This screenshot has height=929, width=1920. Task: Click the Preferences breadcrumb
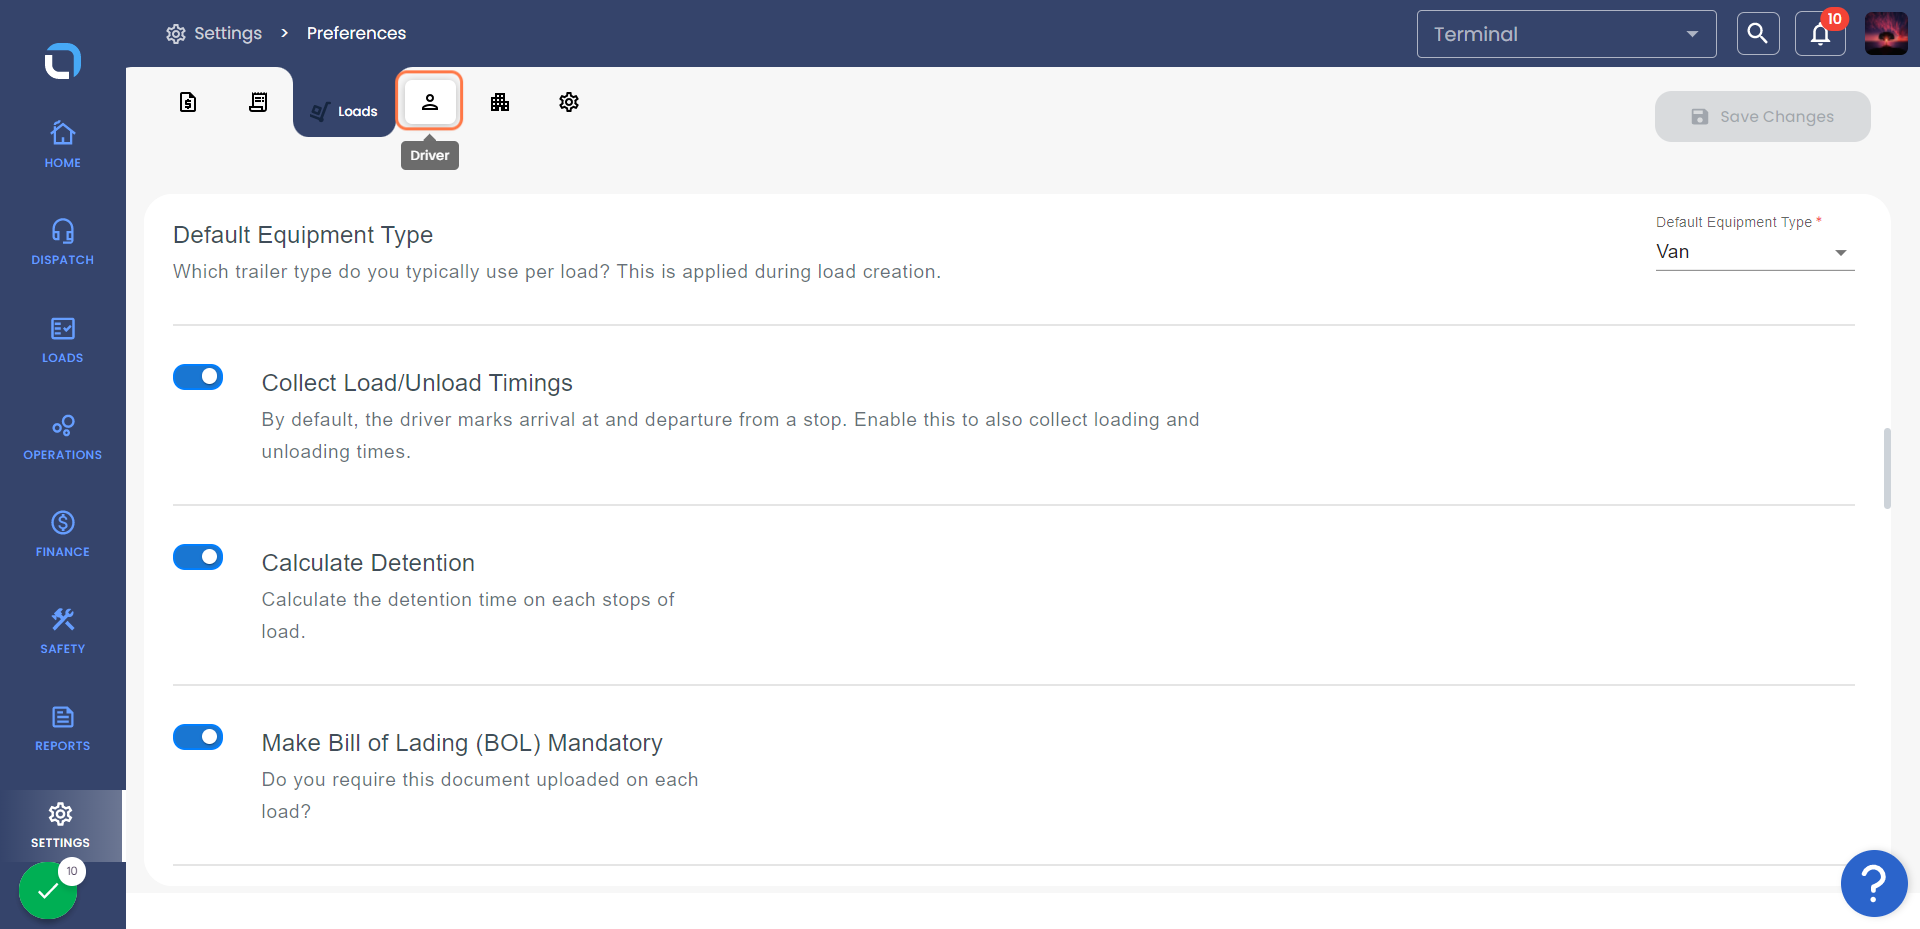(356, 33)
